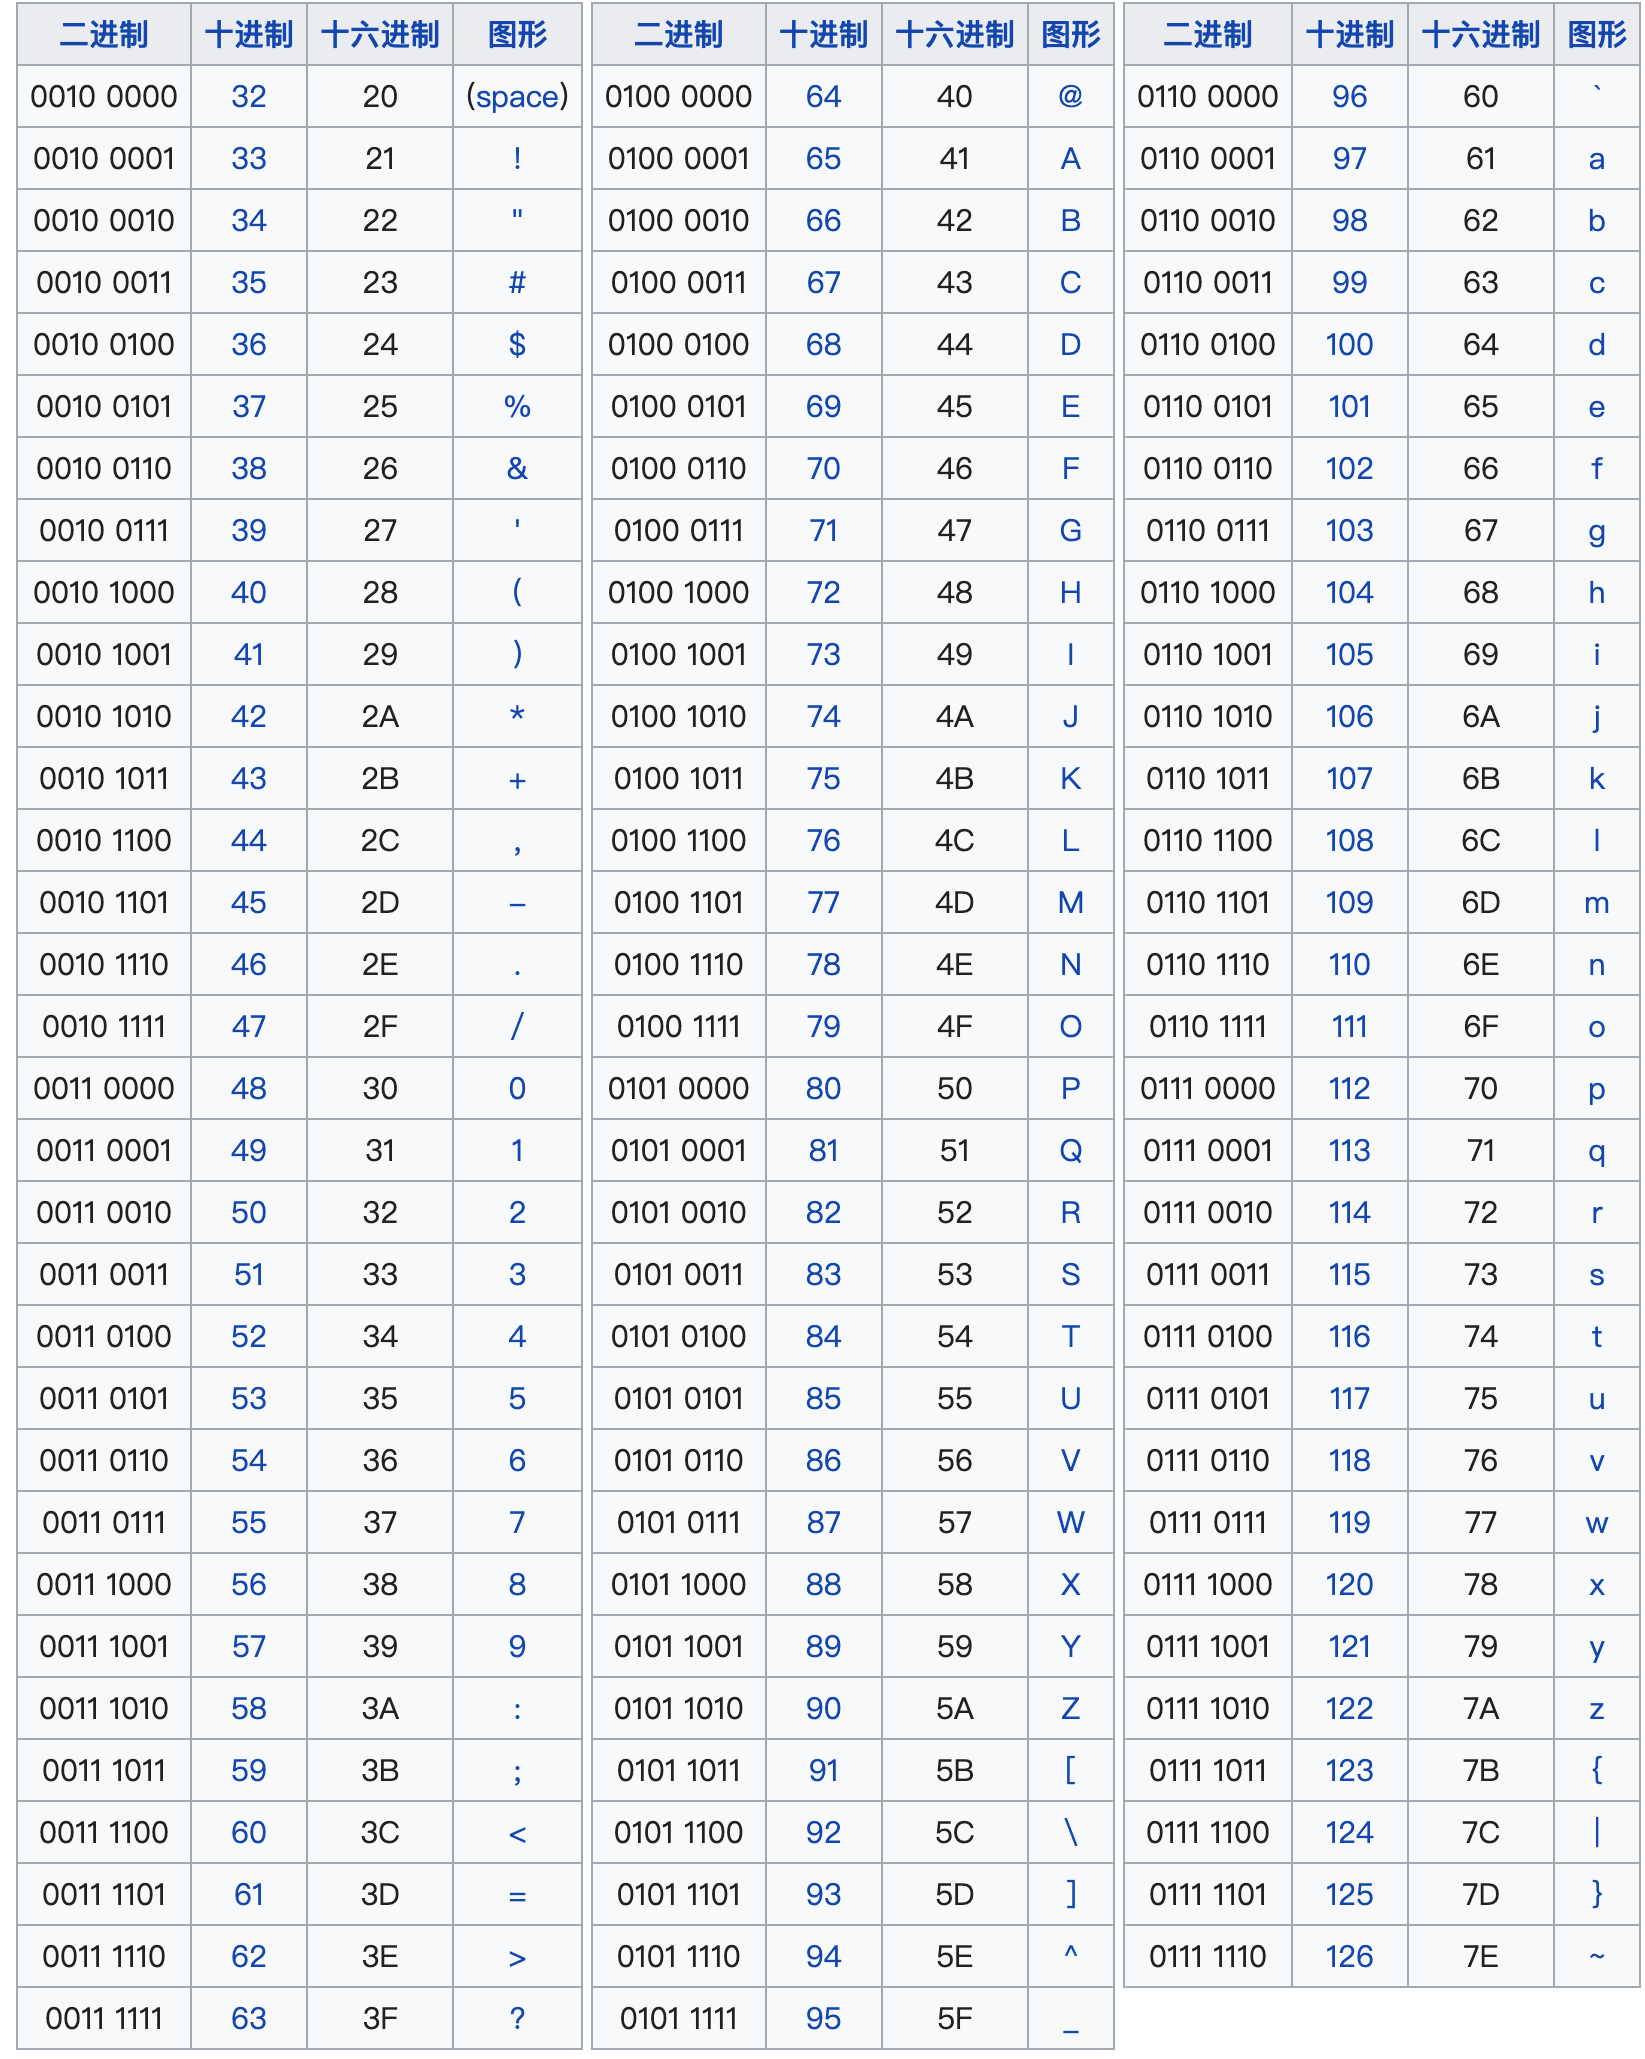The height and width of the screenshot is (2059, 1645).
Task: Select binary cell 0101 1111
Action: click(x=678, y=2019)
